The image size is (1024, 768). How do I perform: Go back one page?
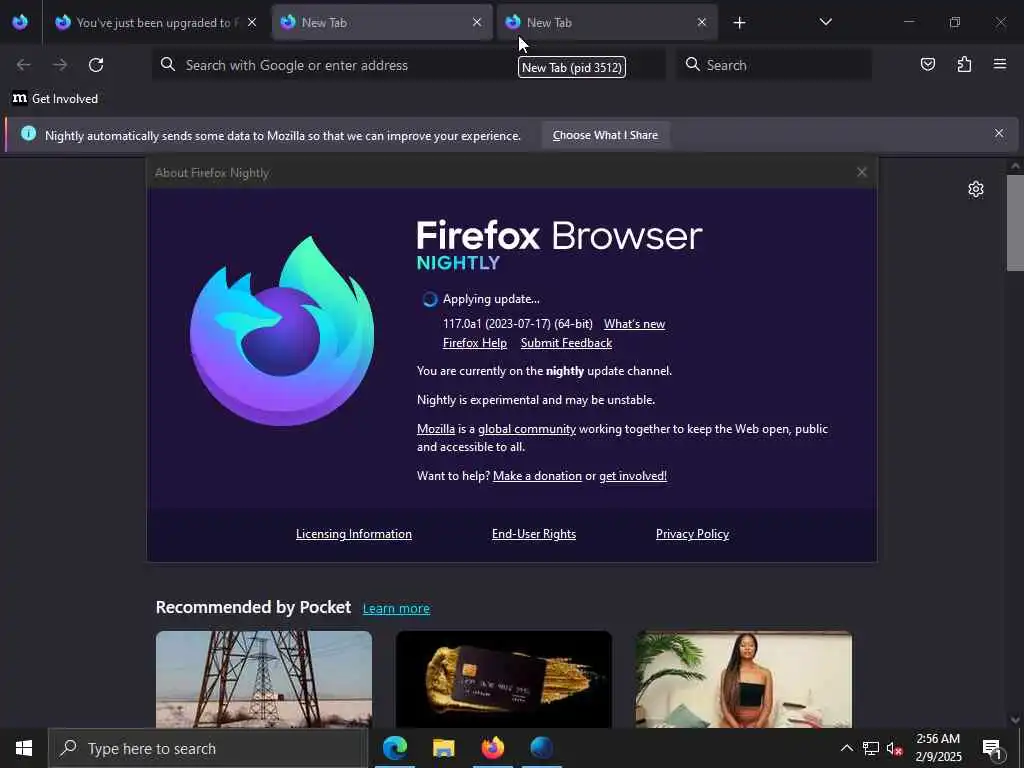coord(24,65)
